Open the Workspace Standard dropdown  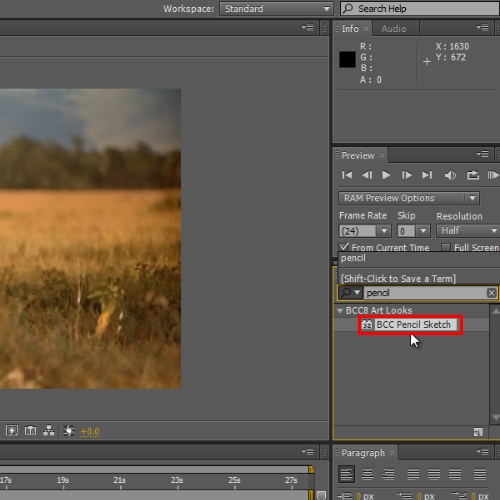click(x=276, y=9)
